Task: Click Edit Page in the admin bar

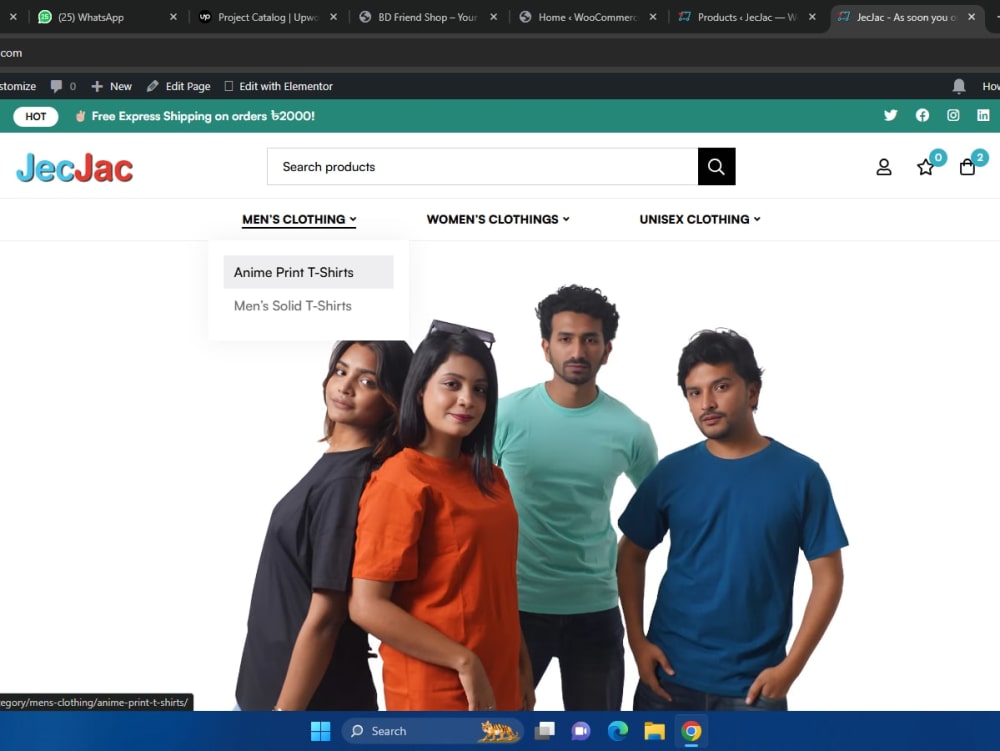Action: pos(179,86)
